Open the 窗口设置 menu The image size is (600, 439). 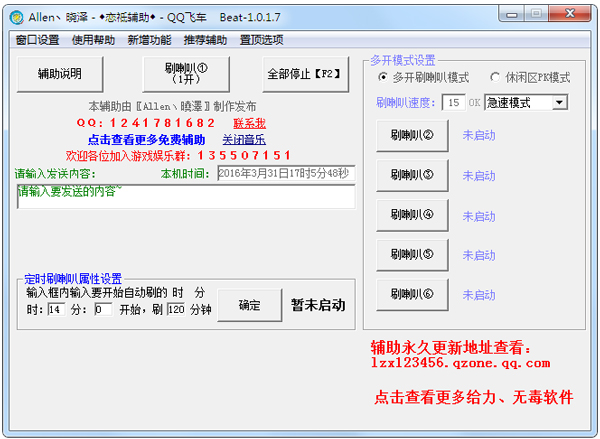pyautogui.click(x=38, y=40)
